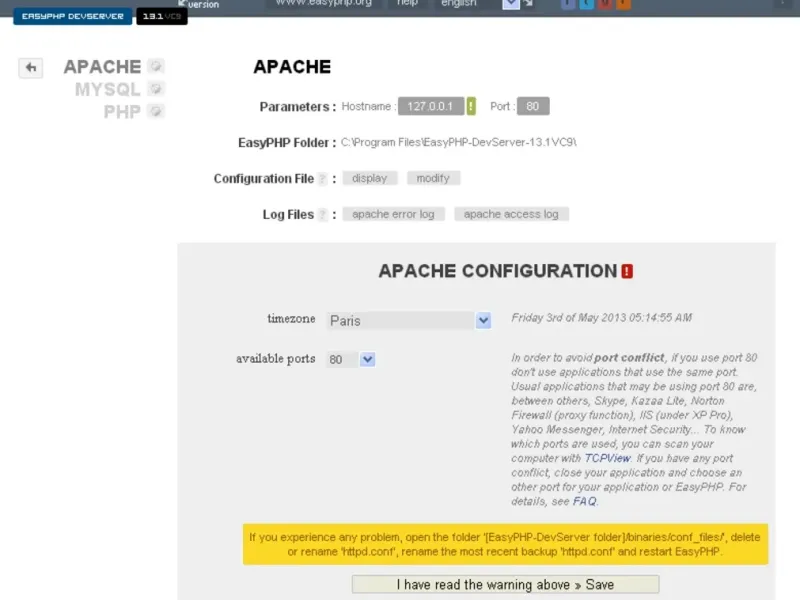
Task: Click the icon next to PHP in sidebar
Action: coord(156,111)
